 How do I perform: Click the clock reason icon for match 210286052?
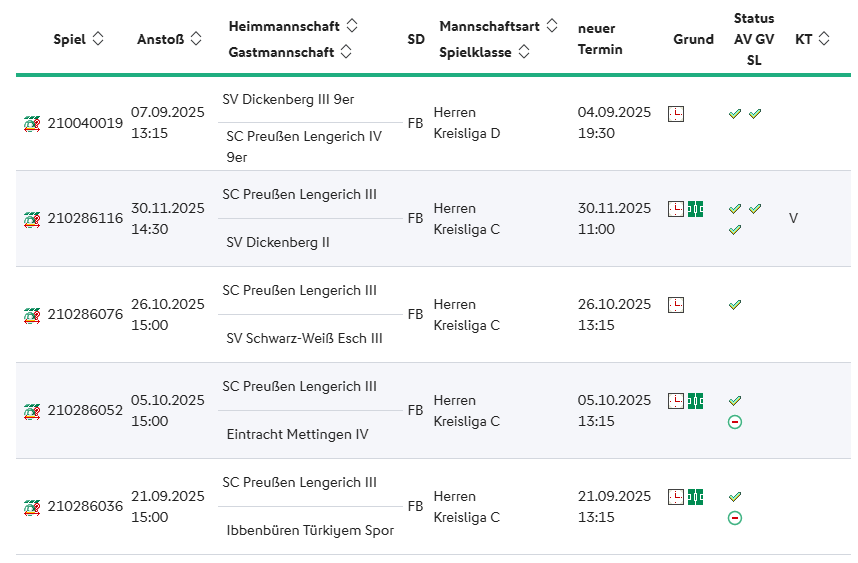point(676,401)
